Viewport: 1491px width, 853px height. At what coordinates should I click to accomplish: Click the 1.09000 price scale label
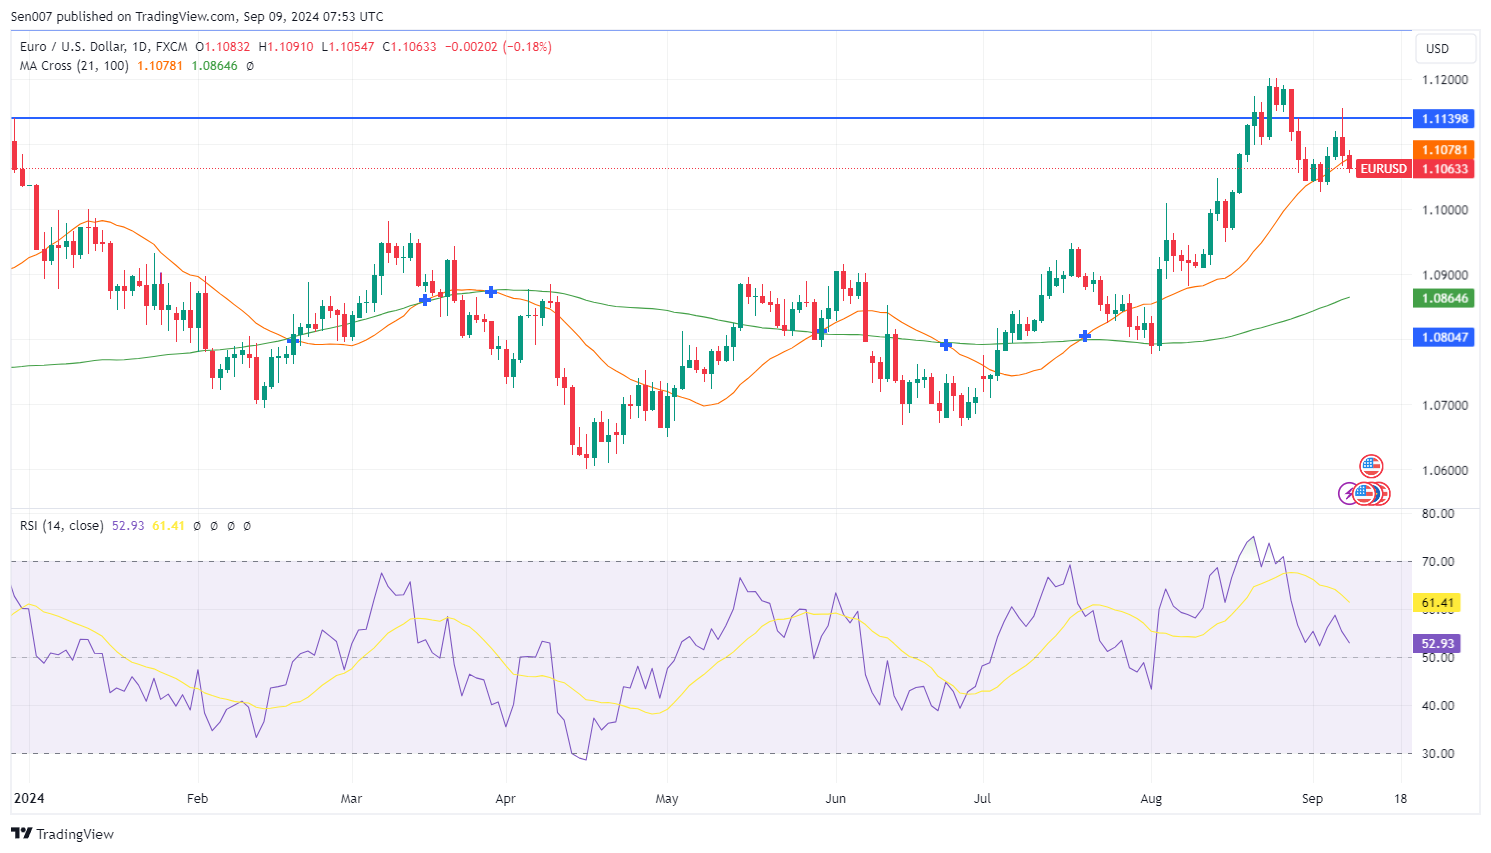(x=1445, y=275)
